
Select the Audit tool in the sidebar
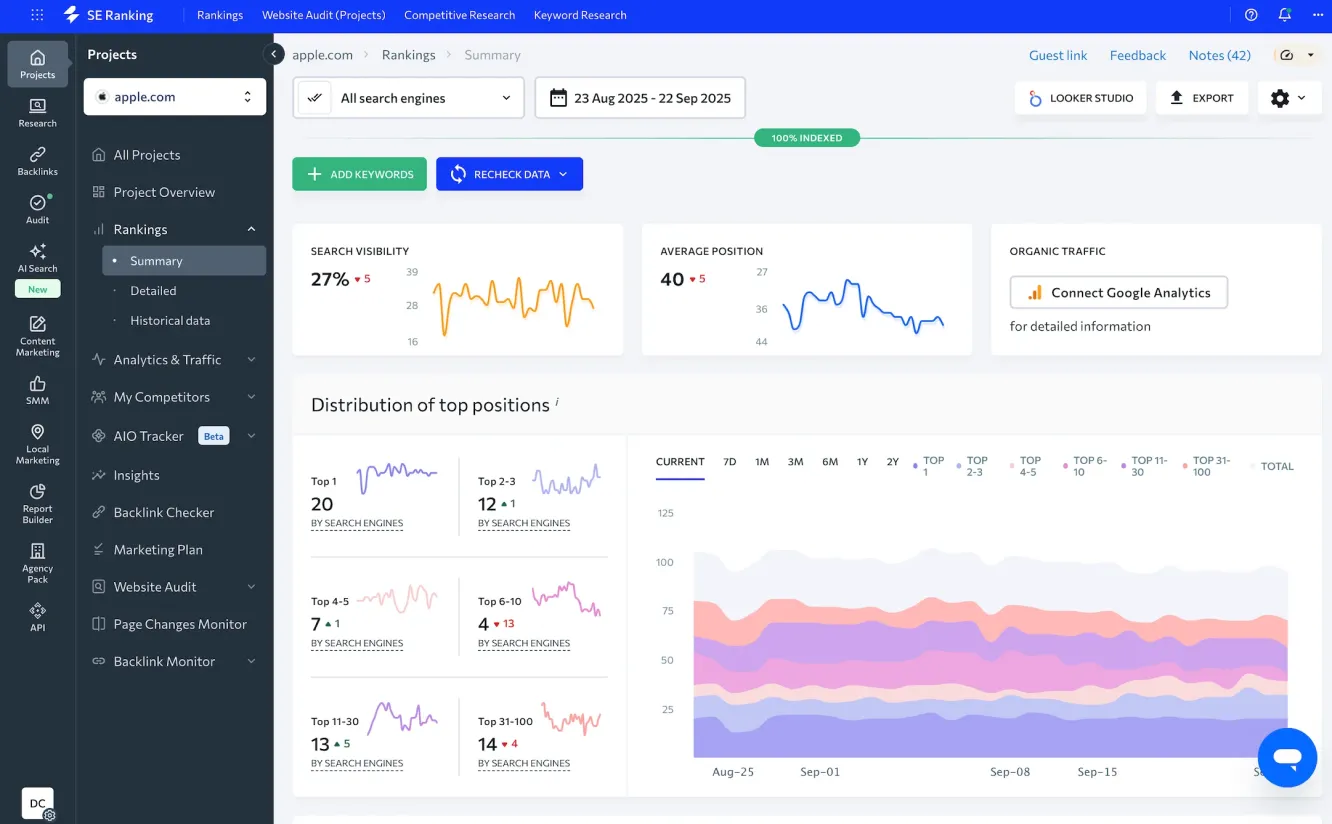click(x=36, y=207)
